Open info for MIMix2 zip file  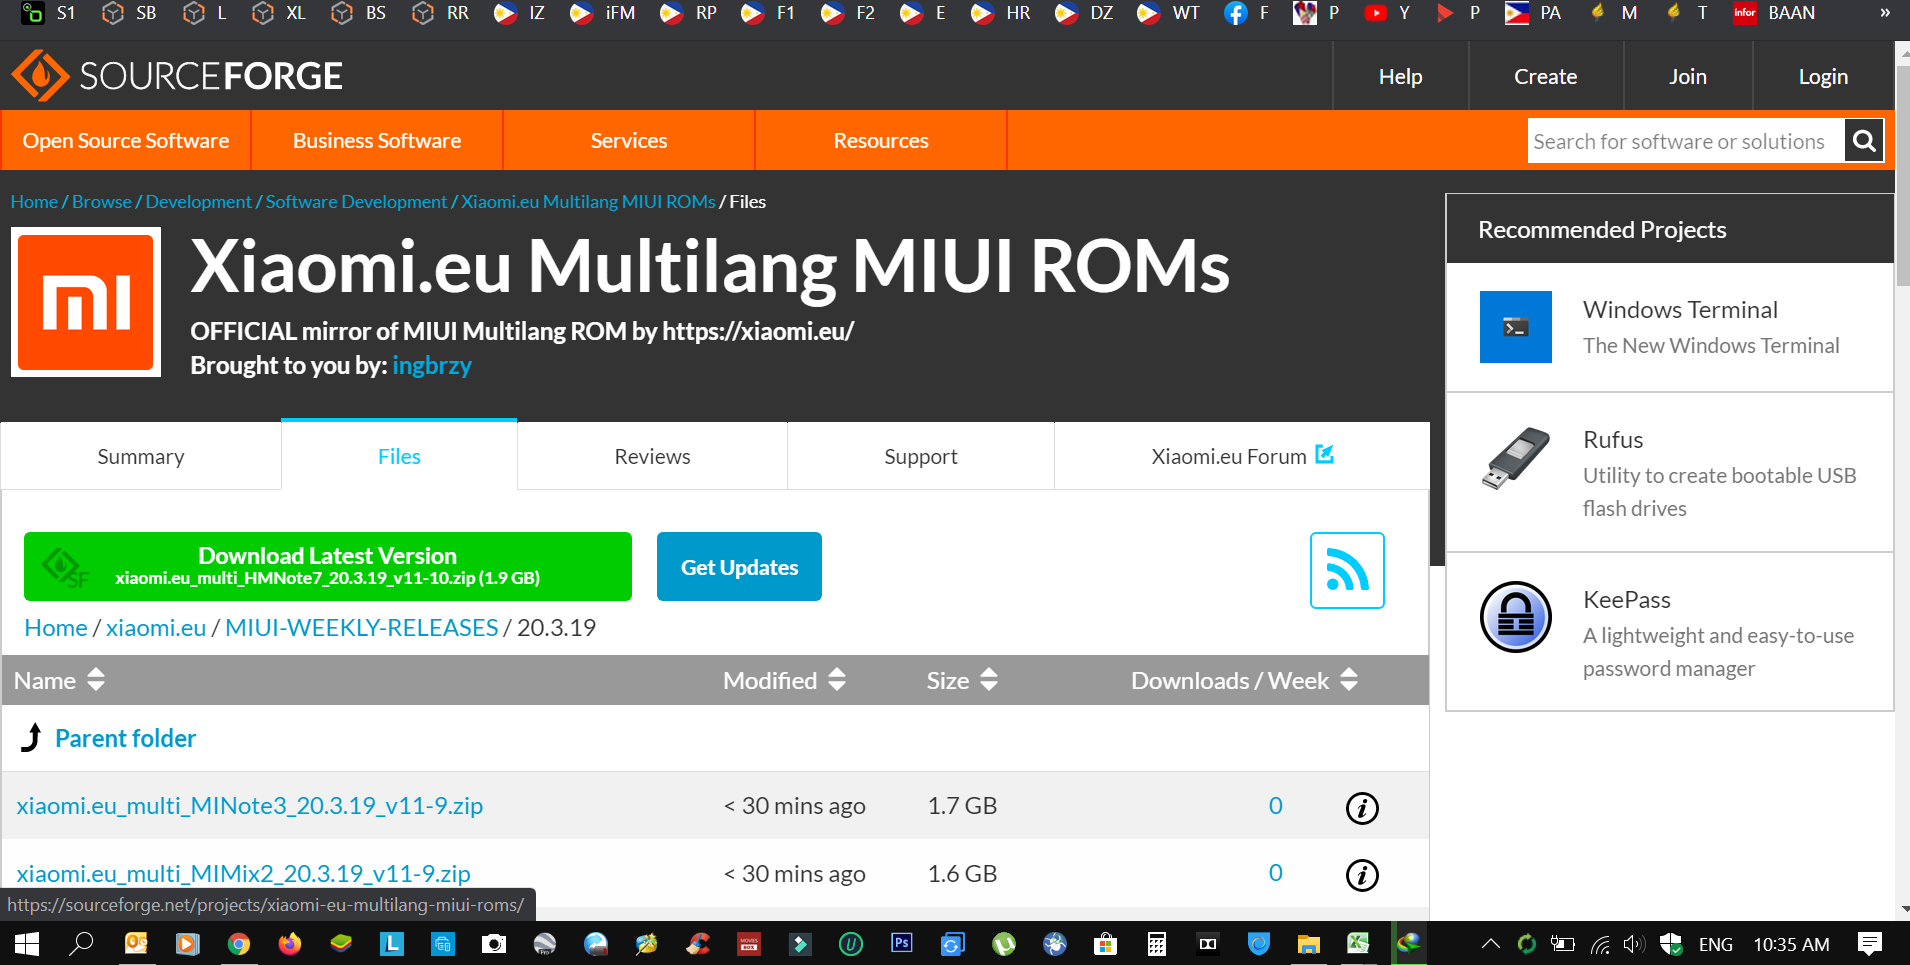pyautogui.click(x=1362, y=875)
